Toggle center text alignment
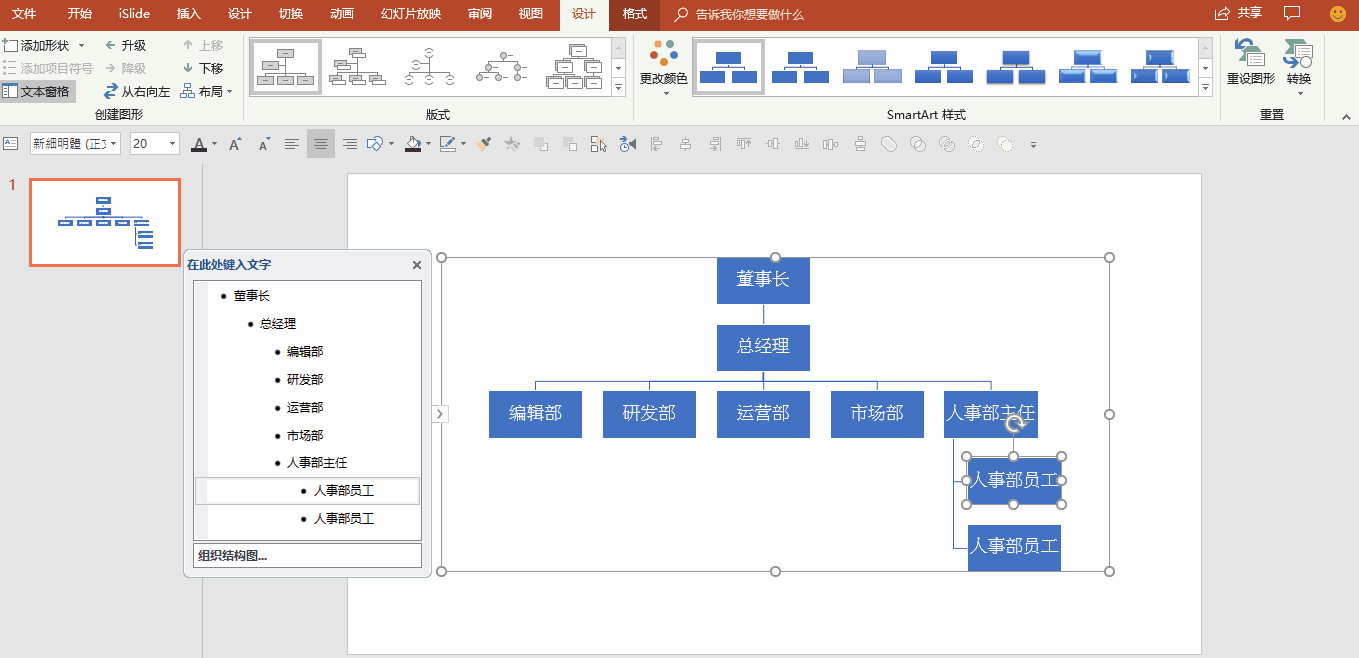1359x658 pixels. (321, 144)
